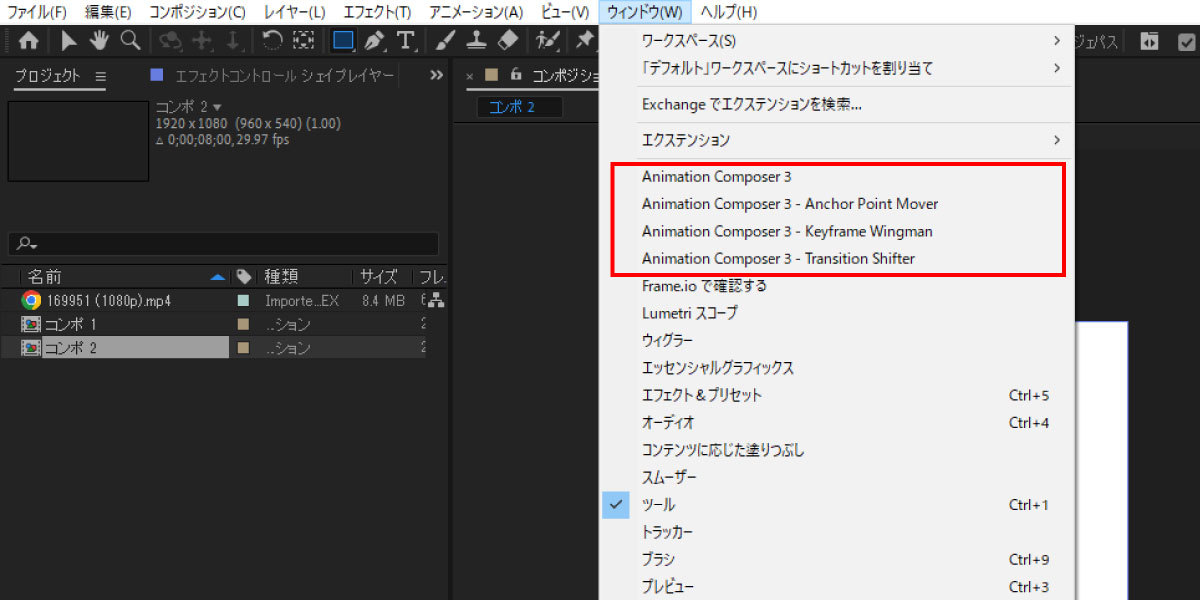Click the label color of 169951 (1080p).mp4

[242, 300]
